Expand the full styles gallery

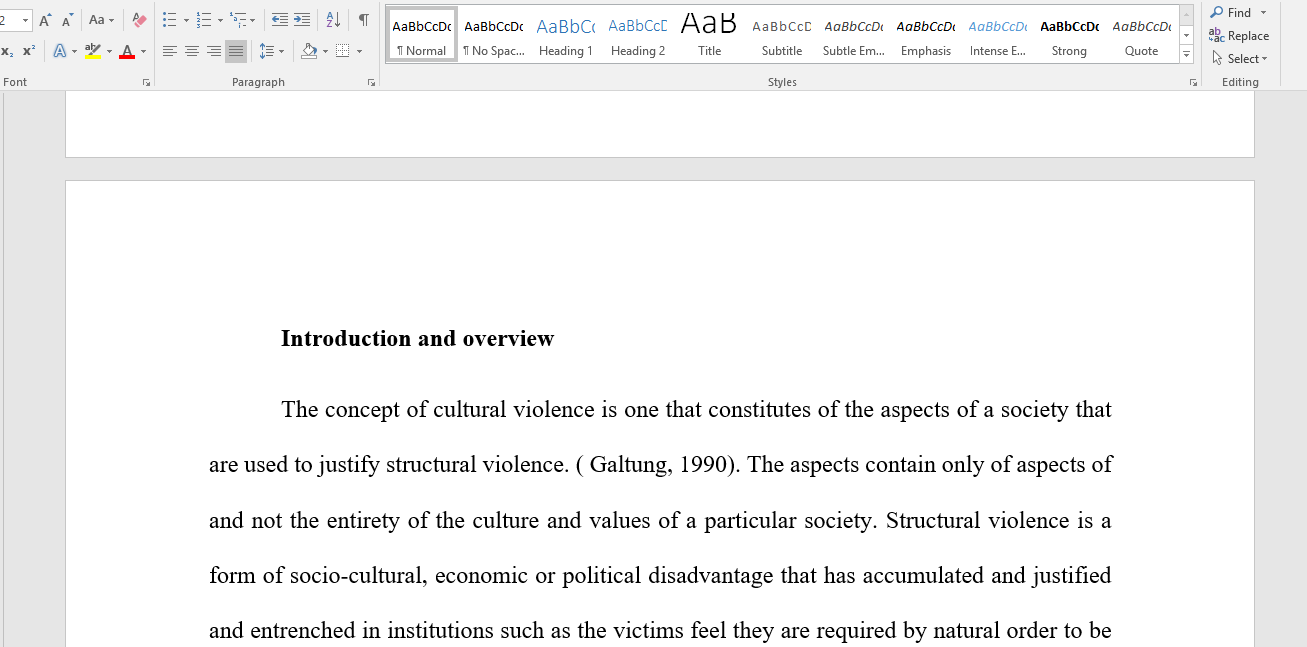click(x=1187, y=55)
